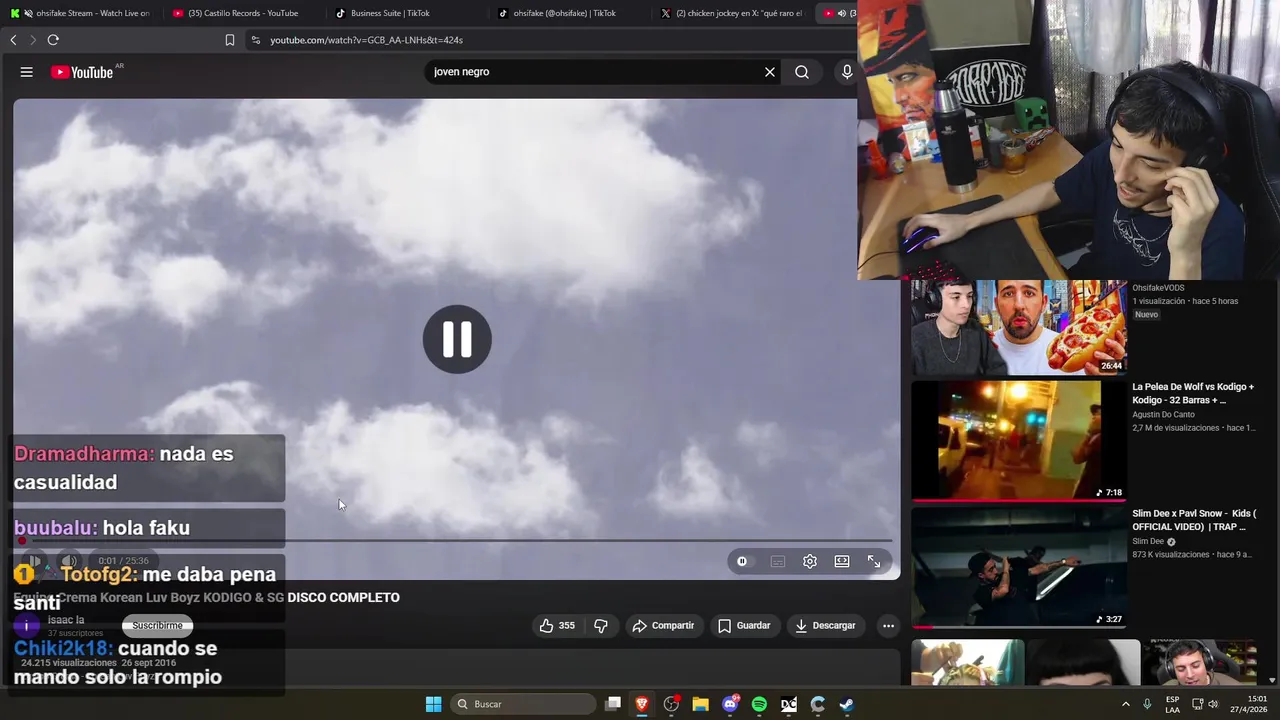Share the video with Compartir
Viewport: 1280px width, 720px height.
(x=663, y=626)
